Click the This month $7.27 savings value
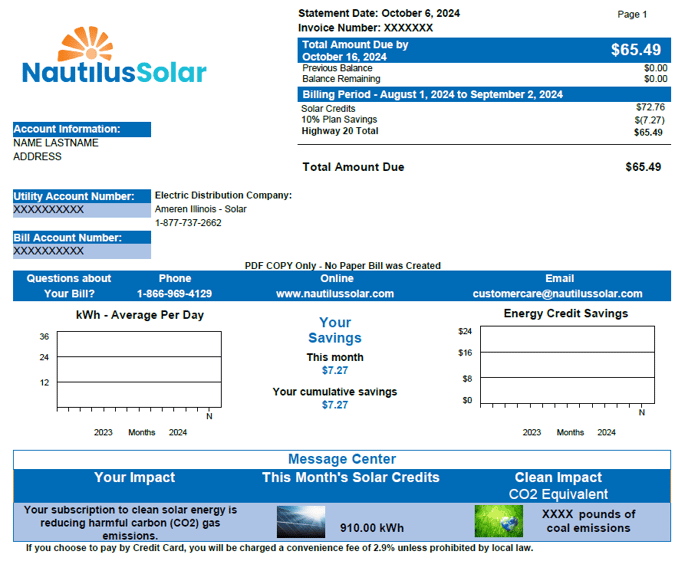688x584 pixels. coord(335,370)
